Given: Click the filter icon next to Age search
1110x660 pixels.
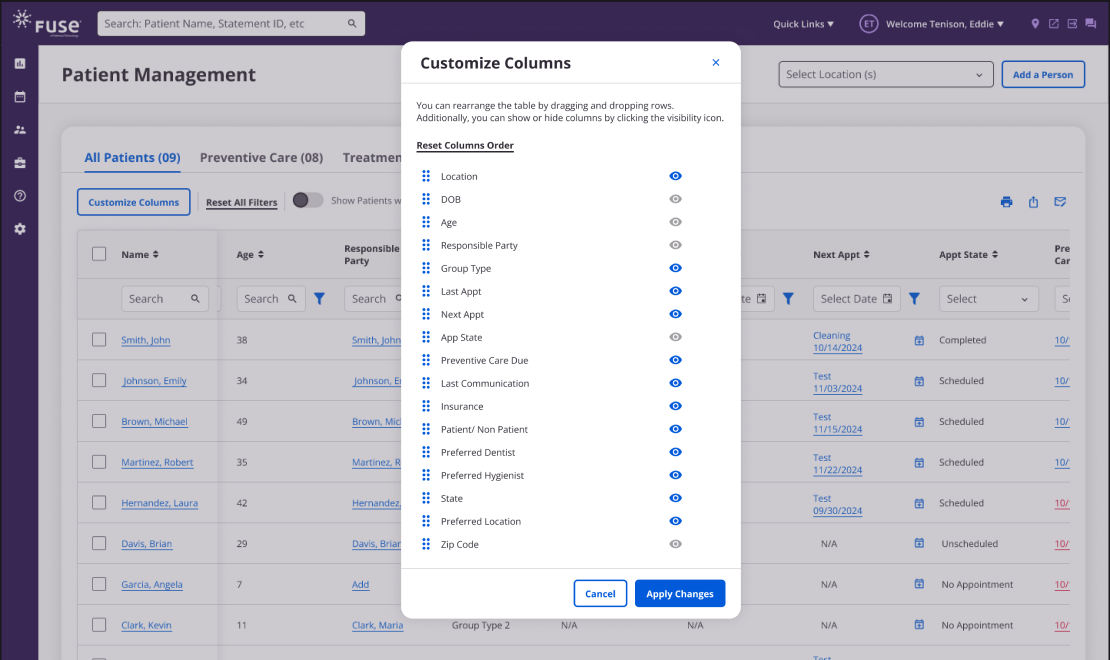Looking at the screenshot, I should 319,298.
